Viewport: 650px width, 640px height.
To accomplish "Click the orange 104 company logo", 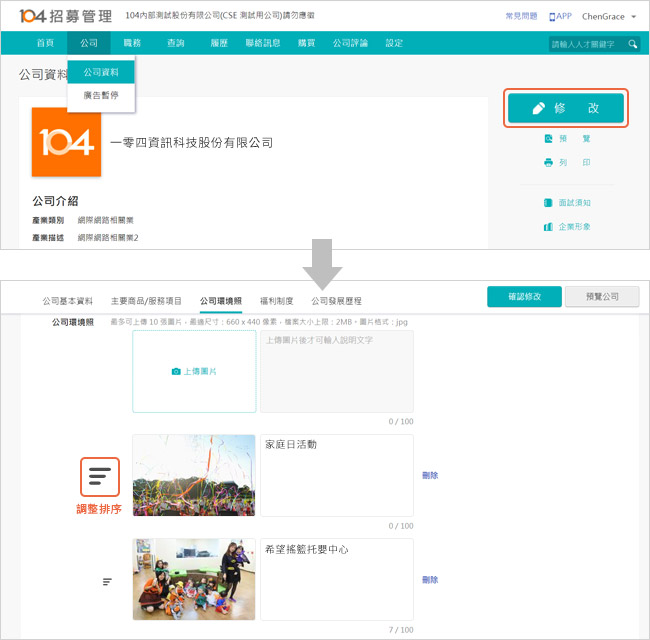I will point(66,142).
